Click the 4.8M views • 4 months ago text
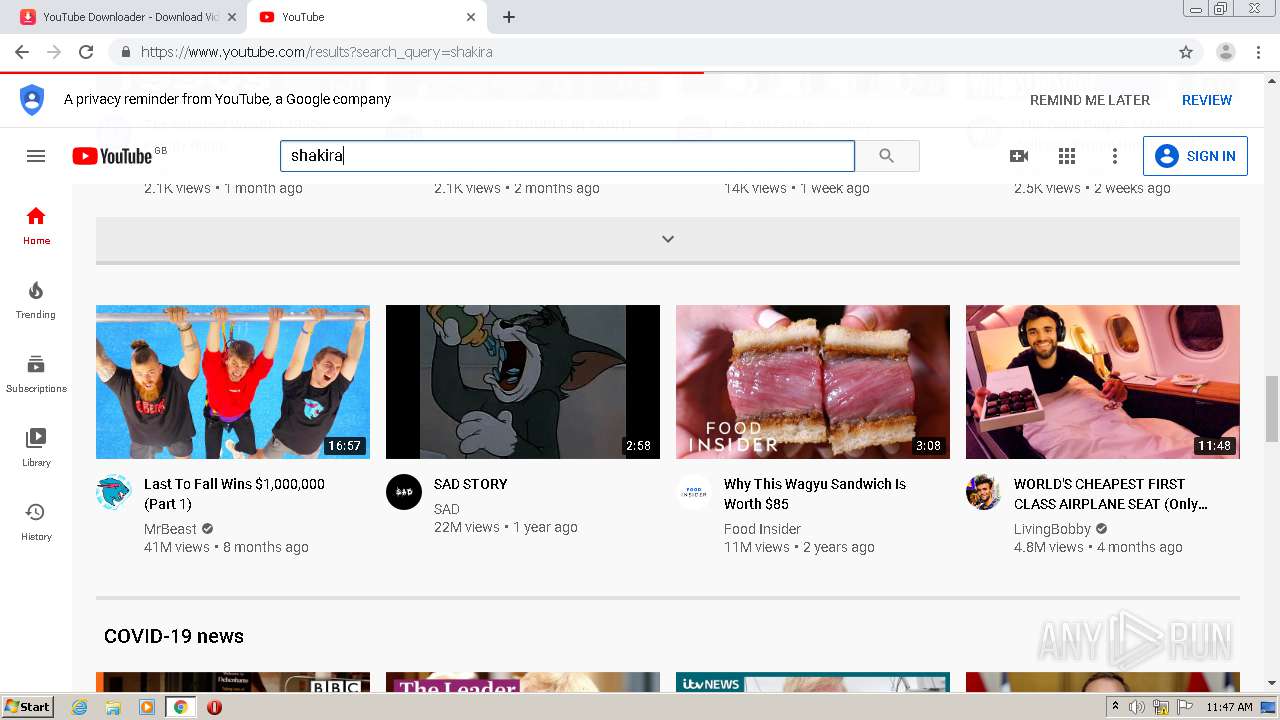The image size is (1280, 720). 1098,547
